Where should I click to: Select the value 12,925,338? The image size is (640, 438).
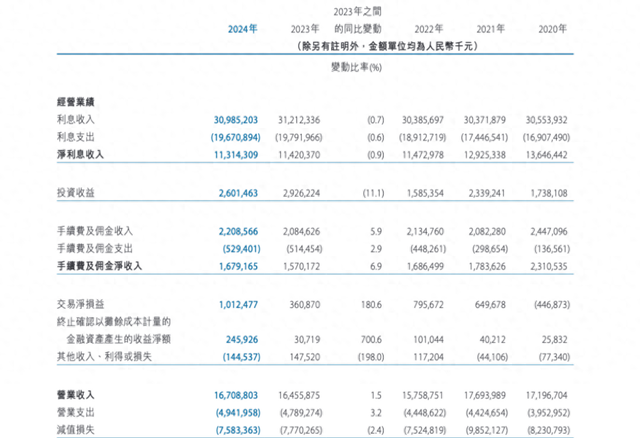[484, 155]
